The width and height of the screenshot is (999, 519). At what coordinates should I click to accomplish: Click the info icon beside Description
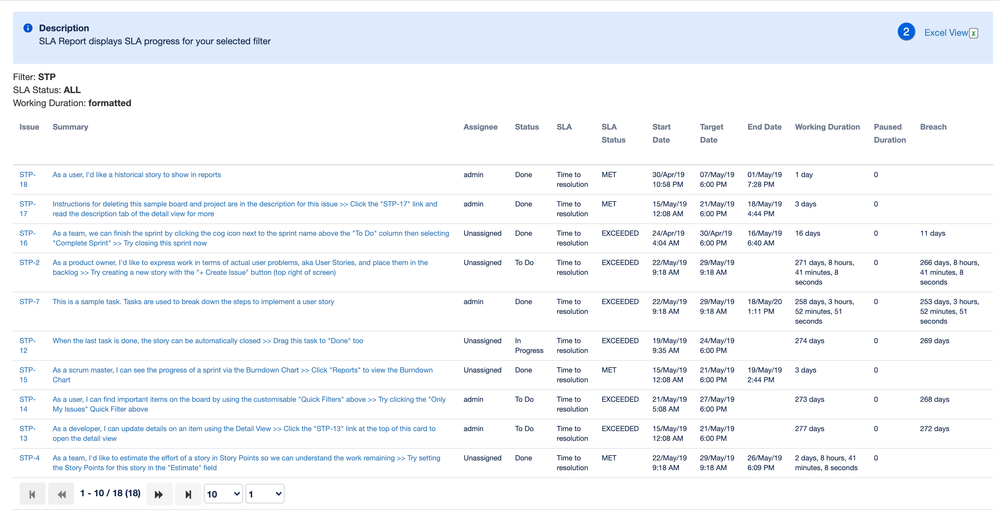tap(28, 28)
